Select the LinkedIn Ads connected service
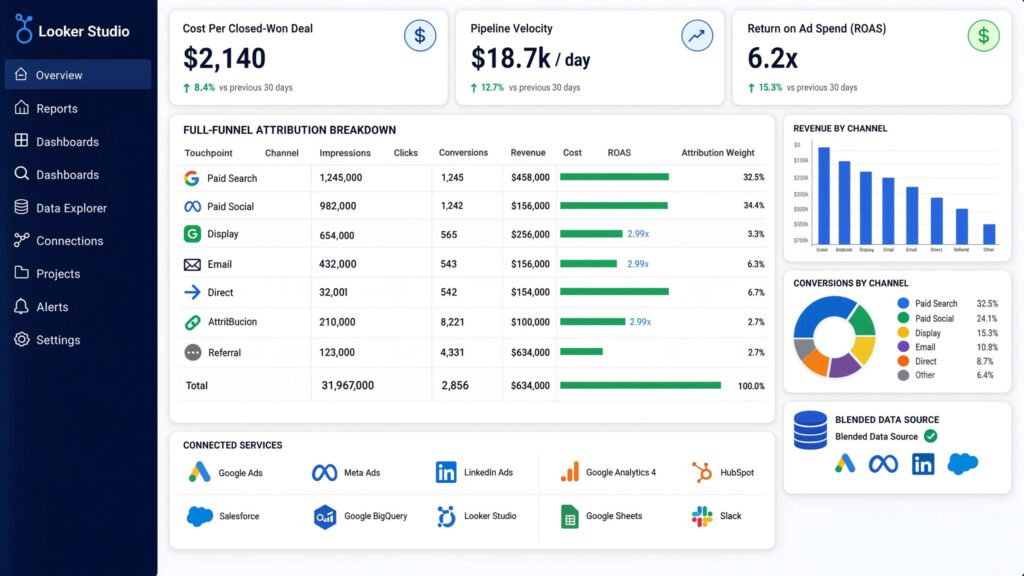This screenshot has height=576, width=1024. (474, 472)
